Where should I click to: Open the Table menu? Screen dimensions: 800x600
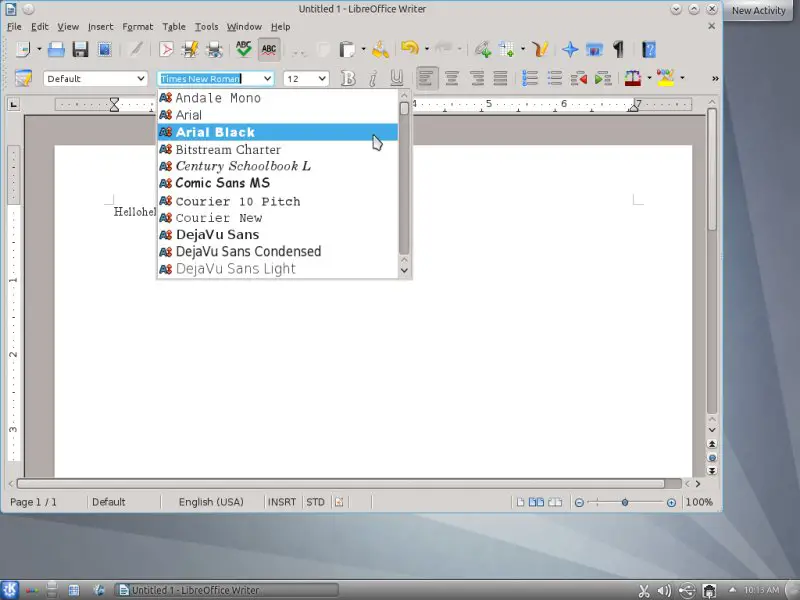coord(174,27)
